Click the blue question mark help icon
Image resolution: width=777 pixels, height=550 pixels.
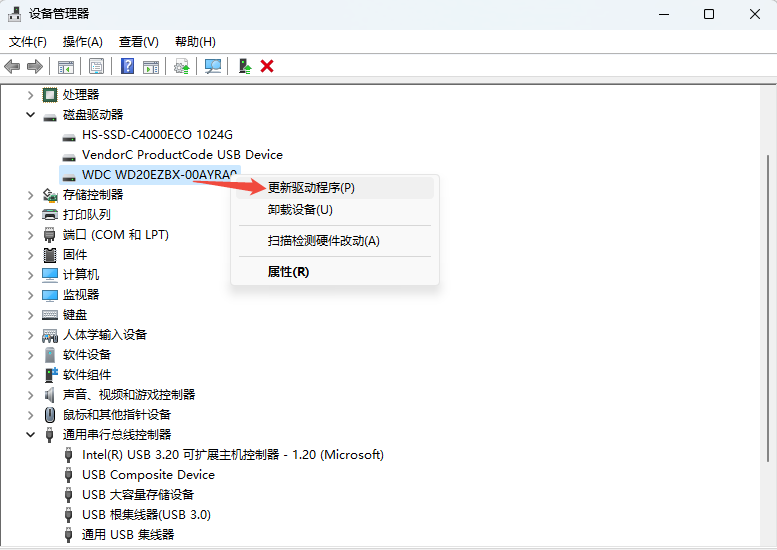coord(128,66)
